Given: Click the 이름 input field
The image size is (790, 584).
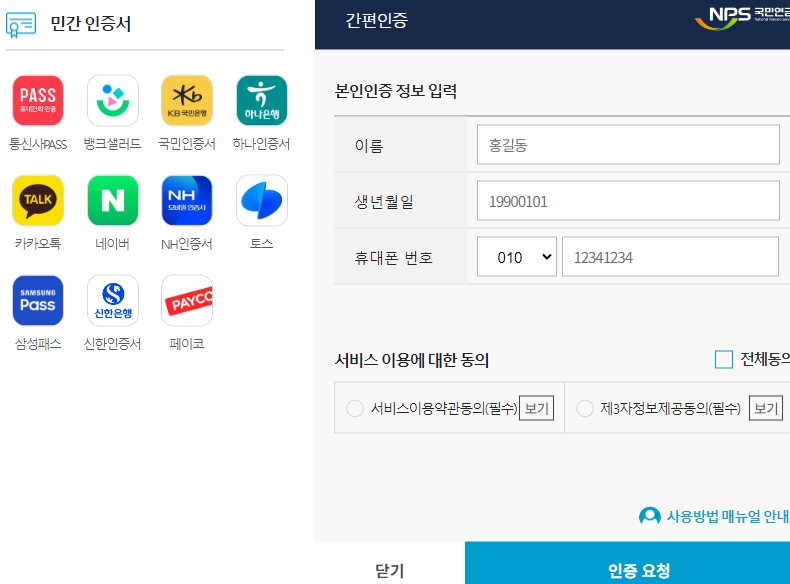Looking at the screenshot, I should click(x=628, y=145).
